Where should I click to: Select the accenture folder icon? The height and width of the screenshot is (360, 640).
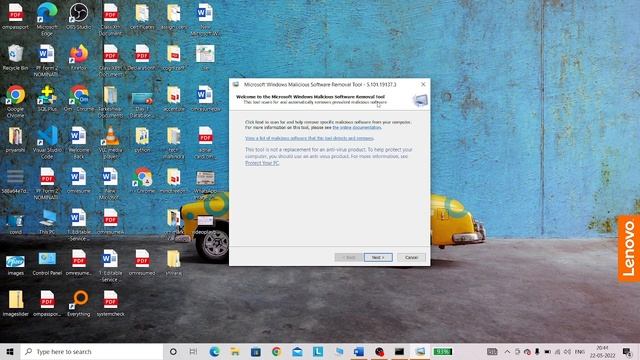point(174,98)
